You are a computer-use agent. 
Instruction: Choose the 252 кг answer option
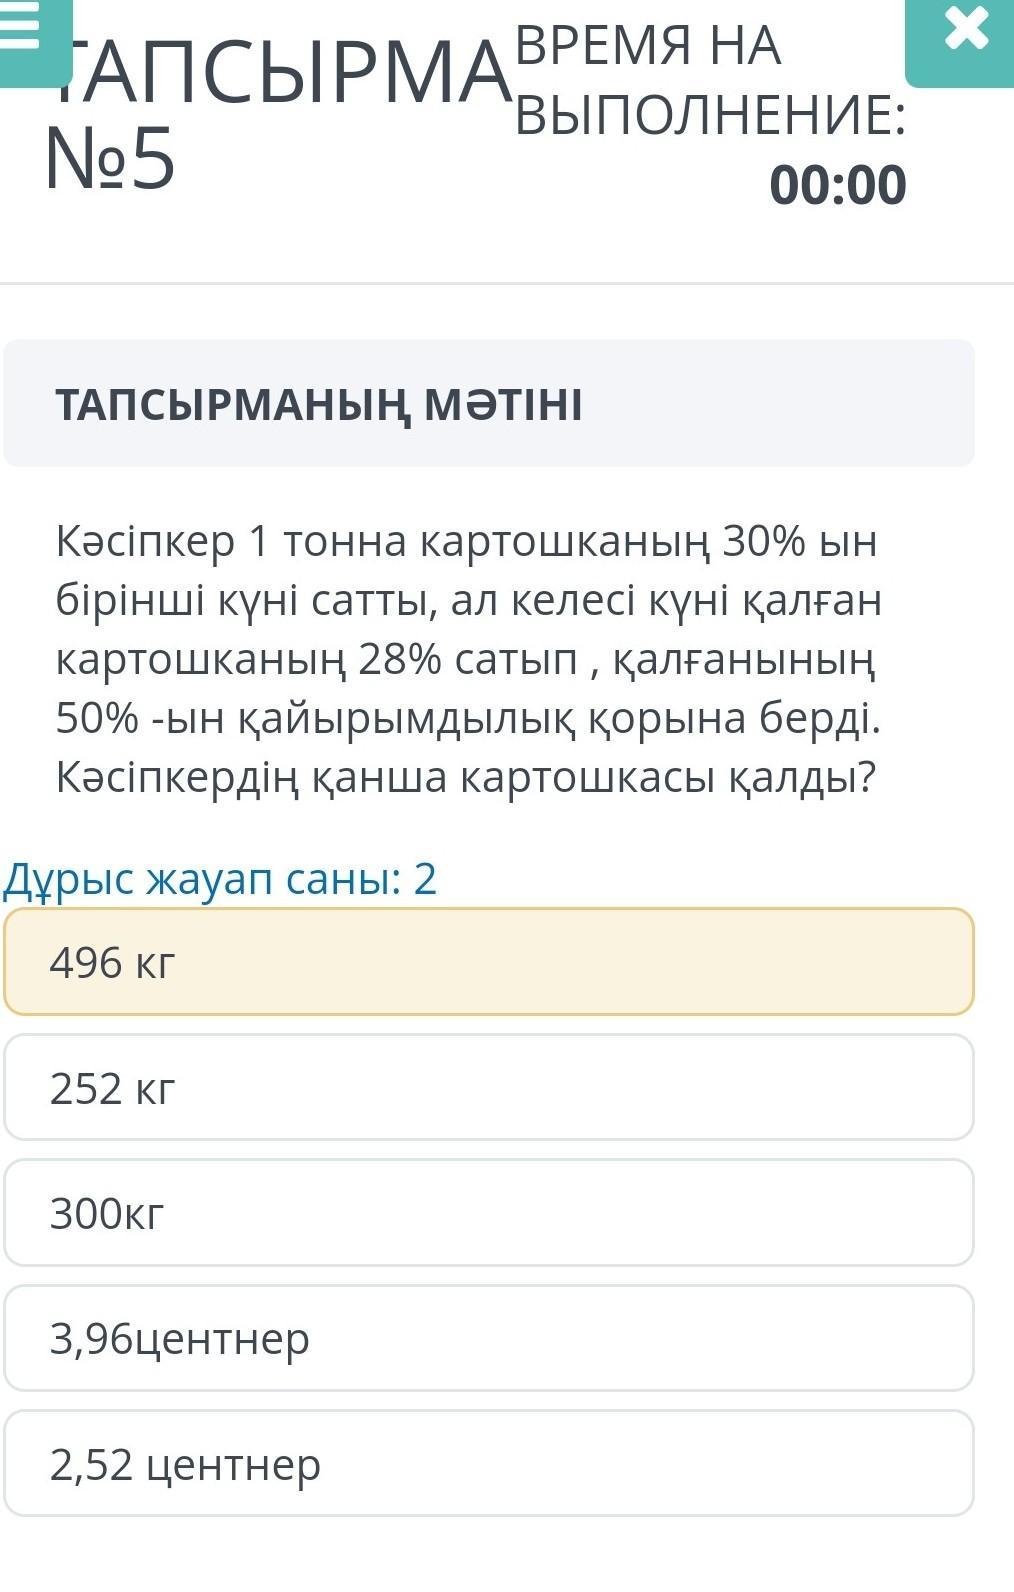click(x=488, y=1088)
